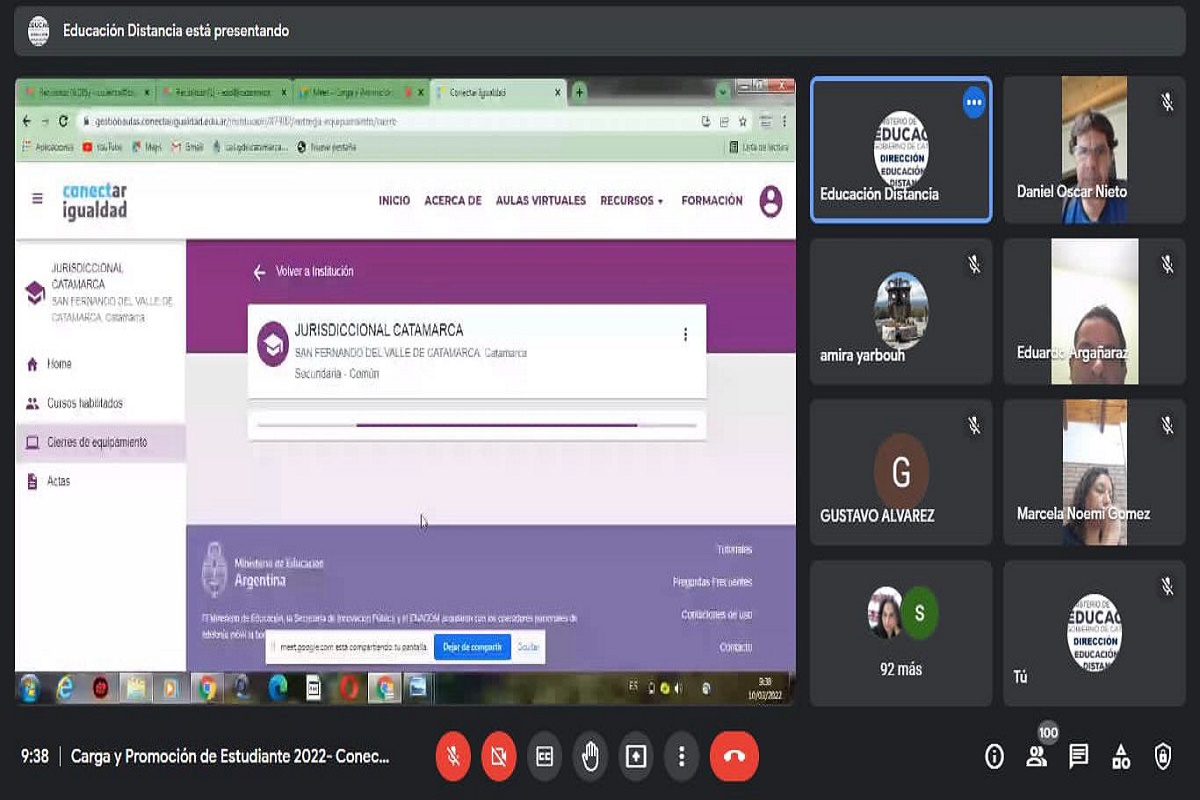Open the meeting chat panel
The image size is (1200, 800).
(x=1078, y=756)
